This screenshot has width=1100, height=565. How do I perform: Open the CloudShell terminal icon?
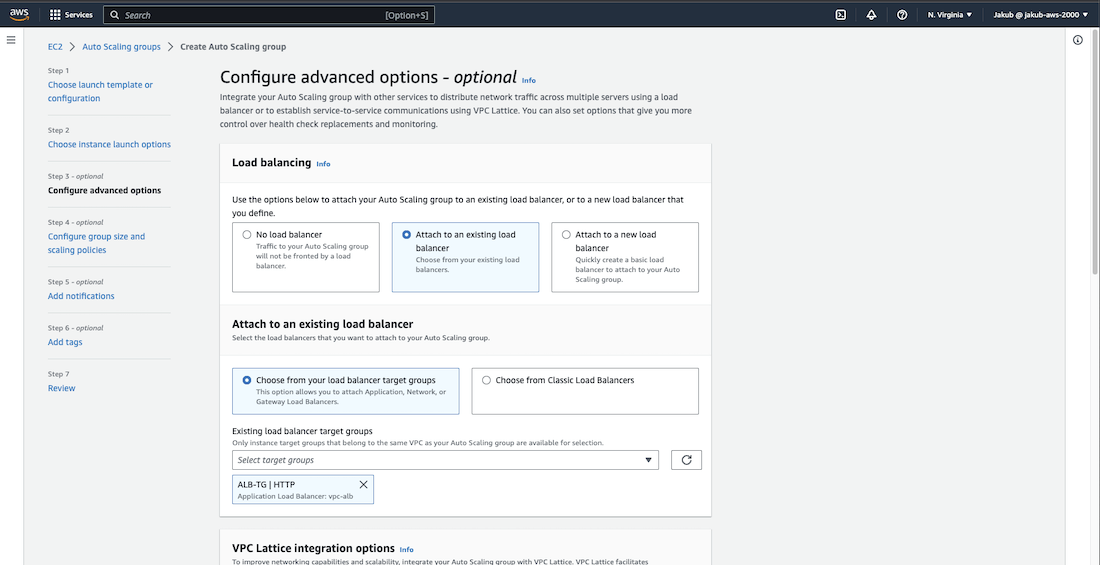[x=841, y=15]
